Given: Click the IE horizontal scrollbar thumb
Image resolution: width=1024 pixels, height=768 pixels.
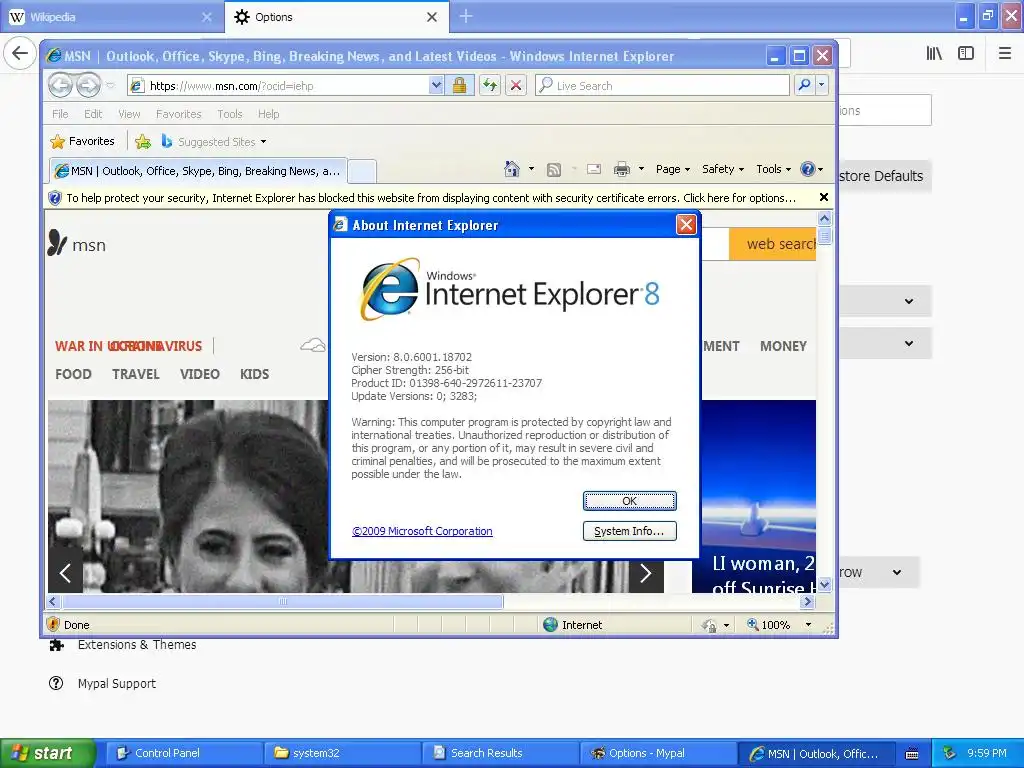Looking at the screenshot, I should click(283, 601).
